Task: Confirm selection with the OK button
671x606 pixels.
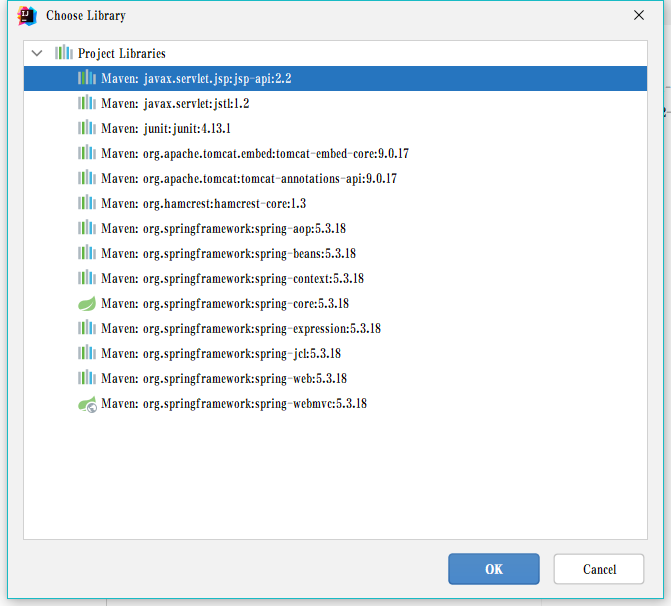Action: [x=493, y=569]
